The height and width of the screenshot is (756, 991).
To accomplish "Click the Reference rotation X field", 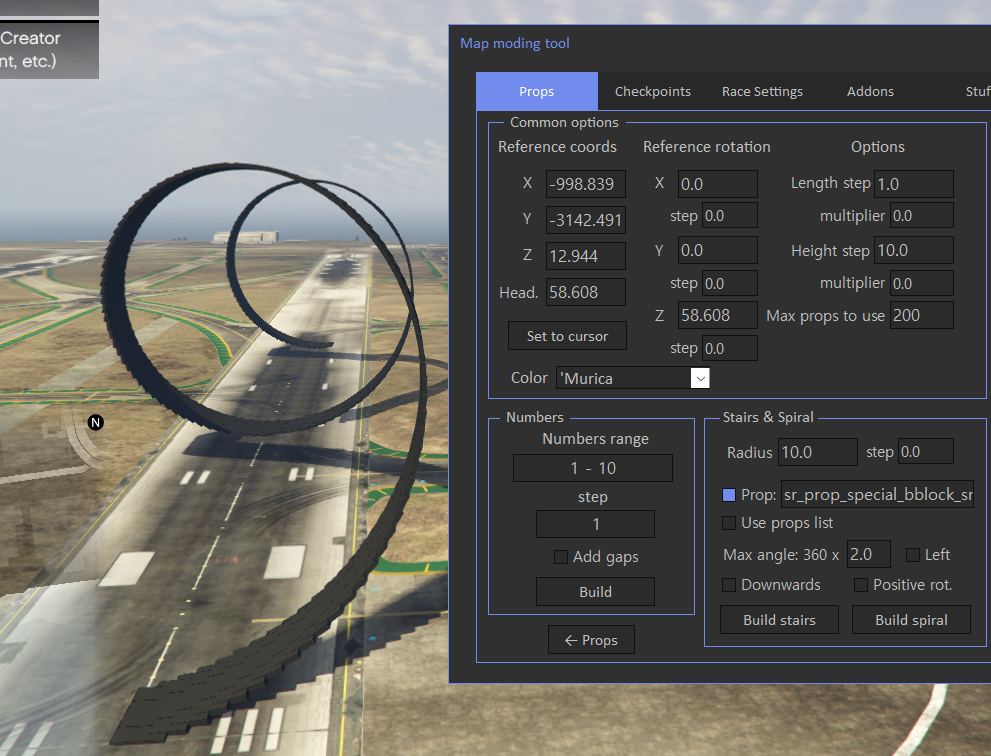I will [x=718, y=184].
